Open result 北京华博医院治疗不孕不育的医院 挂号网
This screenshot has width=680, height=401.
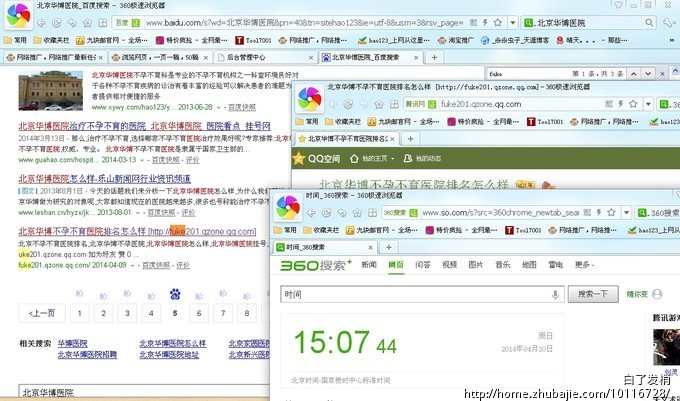tap(144, 126)
